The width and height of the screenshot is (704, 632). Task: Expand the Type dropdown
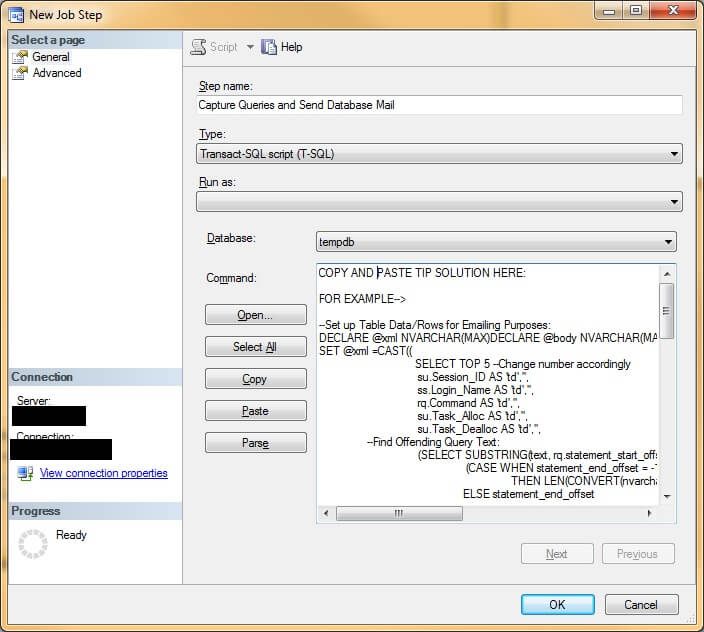439,154
